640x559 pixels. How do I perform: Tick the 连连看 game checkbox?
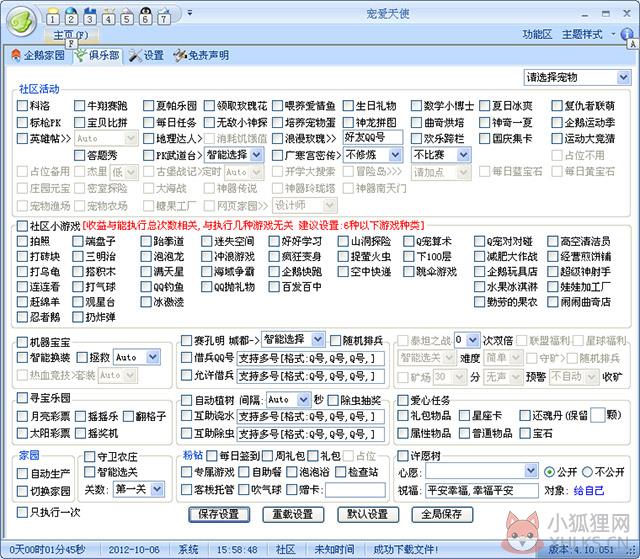click(22, 287)
